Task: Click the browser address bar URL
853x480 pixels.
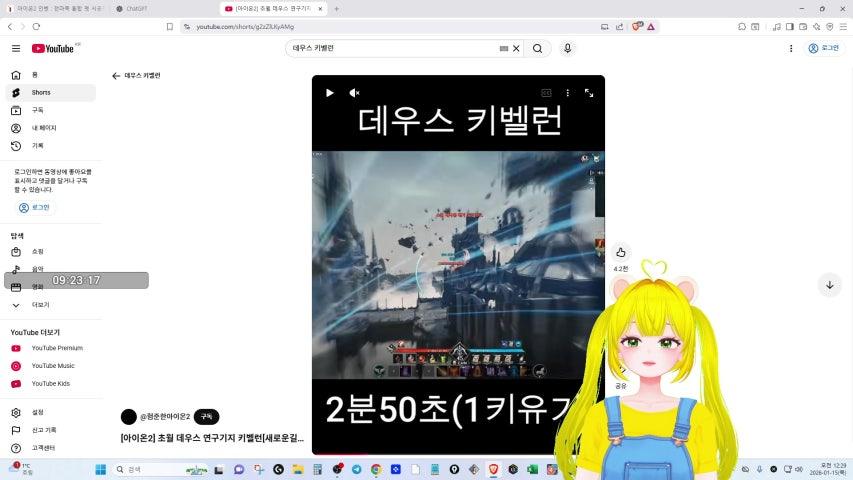Action: [x=245, y=27]
